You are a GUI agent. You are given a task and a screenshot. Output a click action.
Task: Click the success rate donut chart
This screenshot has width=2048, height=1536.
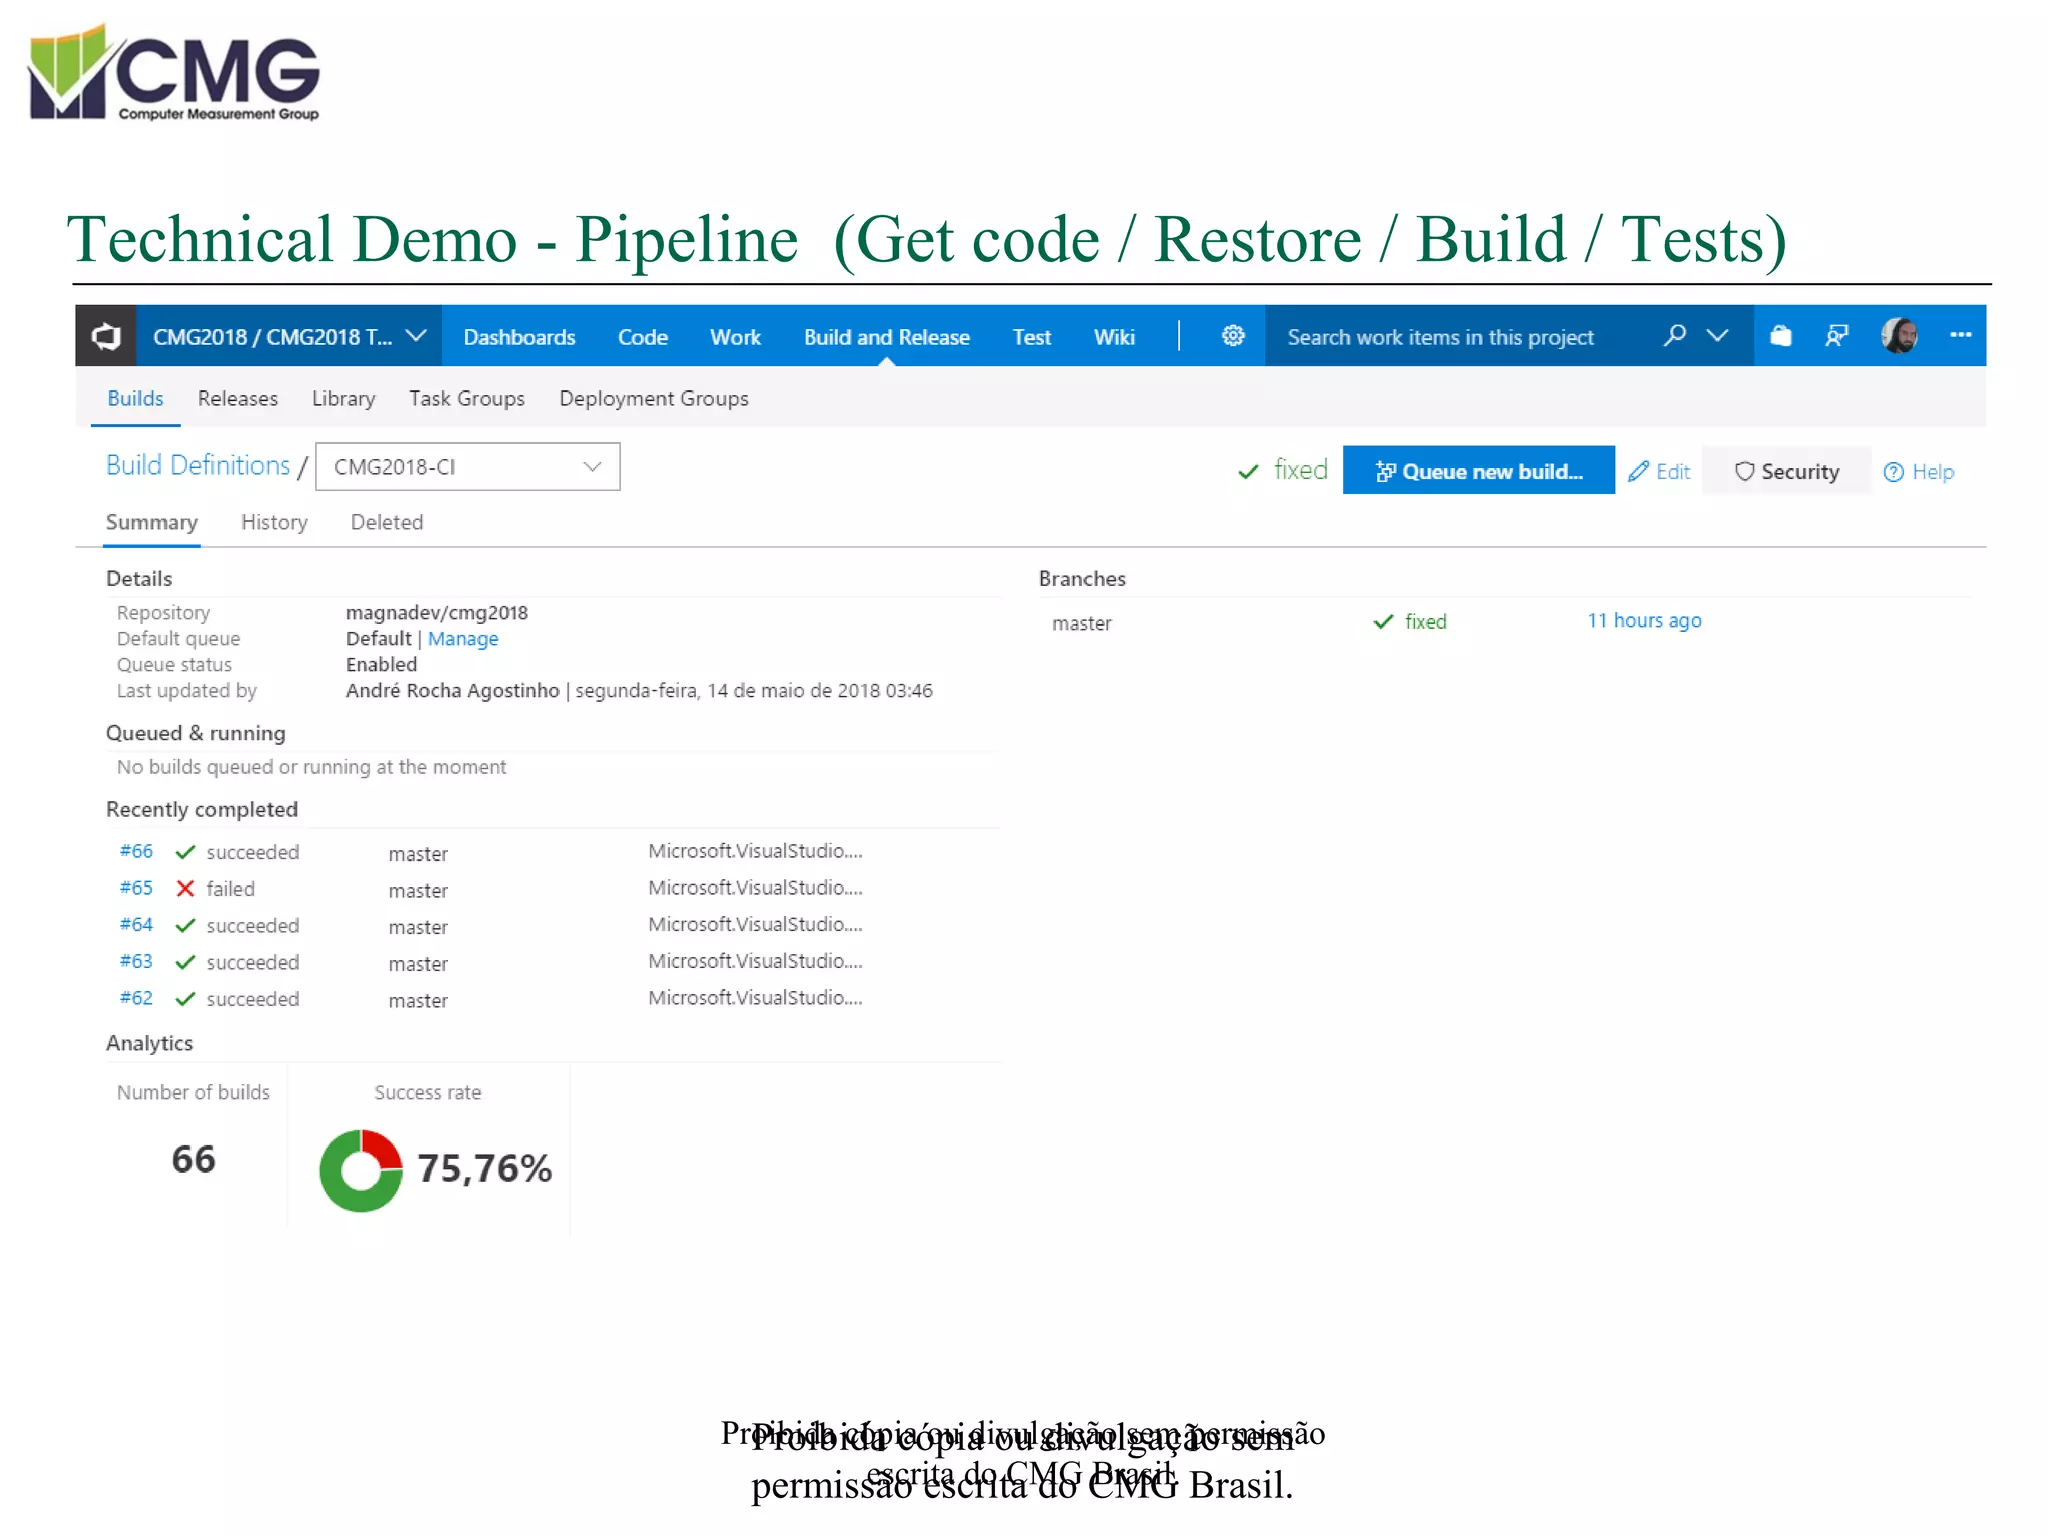(361, 1170)
